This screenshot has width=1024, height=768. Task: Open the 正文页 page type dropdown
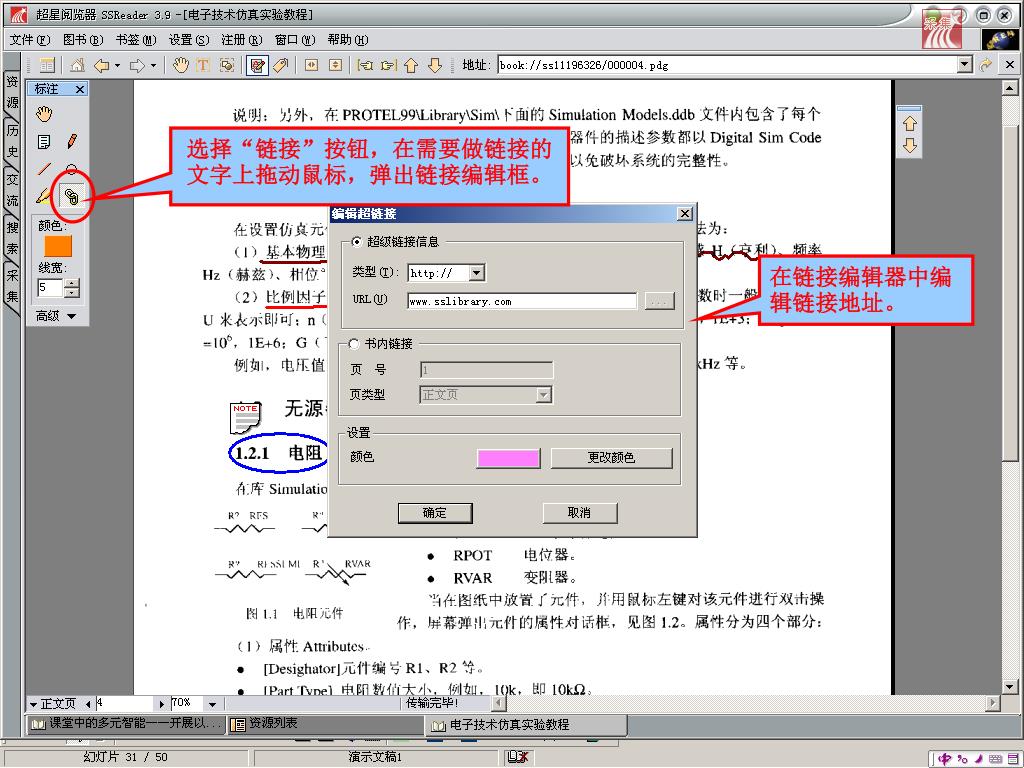[33, 704]
